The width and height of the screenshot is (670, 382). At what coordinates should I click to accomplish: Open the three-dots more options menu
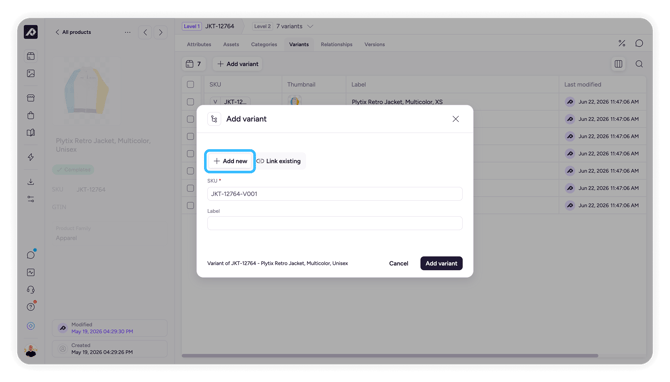point(127,32)
